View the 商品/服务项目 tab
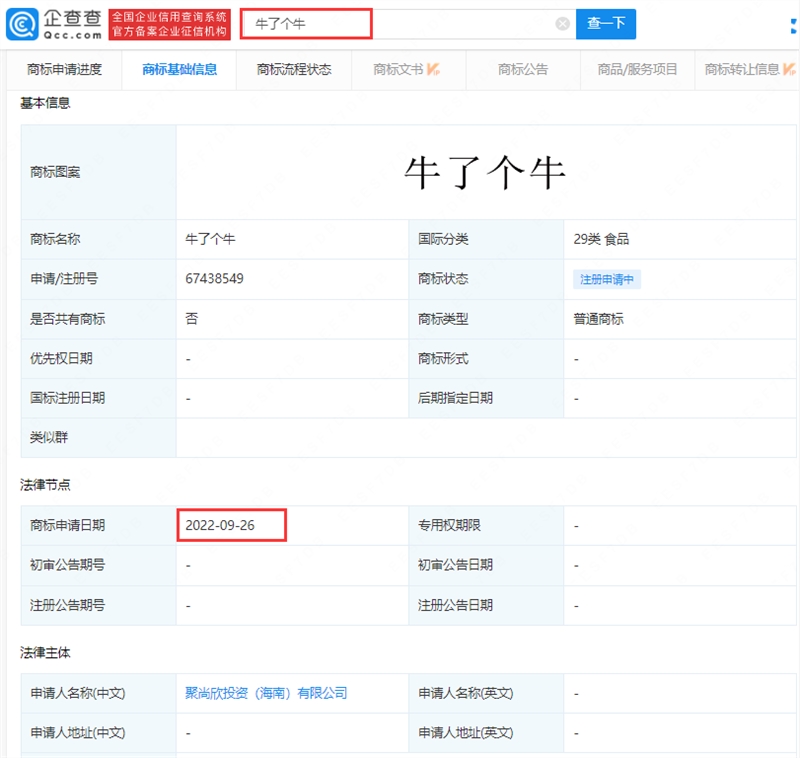 coord(637,69)
